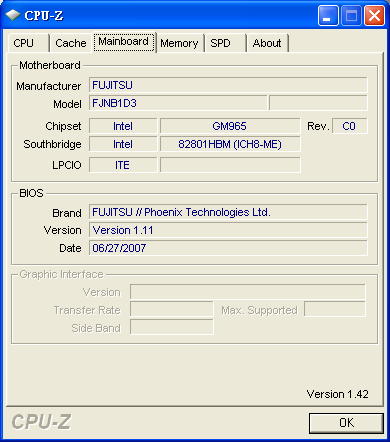390x442 pixels.
Task: Click the C0 revision field
Action: tap(350, 126)
